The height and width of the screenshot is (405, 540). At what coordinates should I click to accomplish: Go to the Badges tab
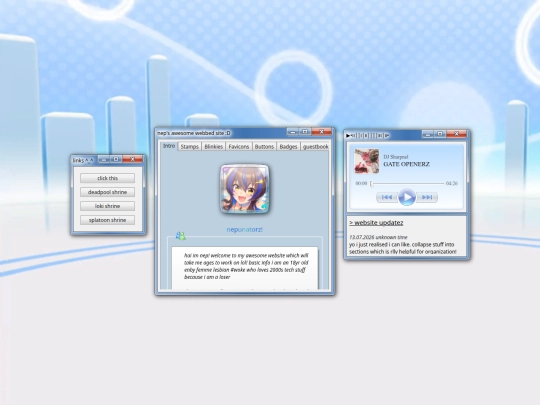(288, 147)
